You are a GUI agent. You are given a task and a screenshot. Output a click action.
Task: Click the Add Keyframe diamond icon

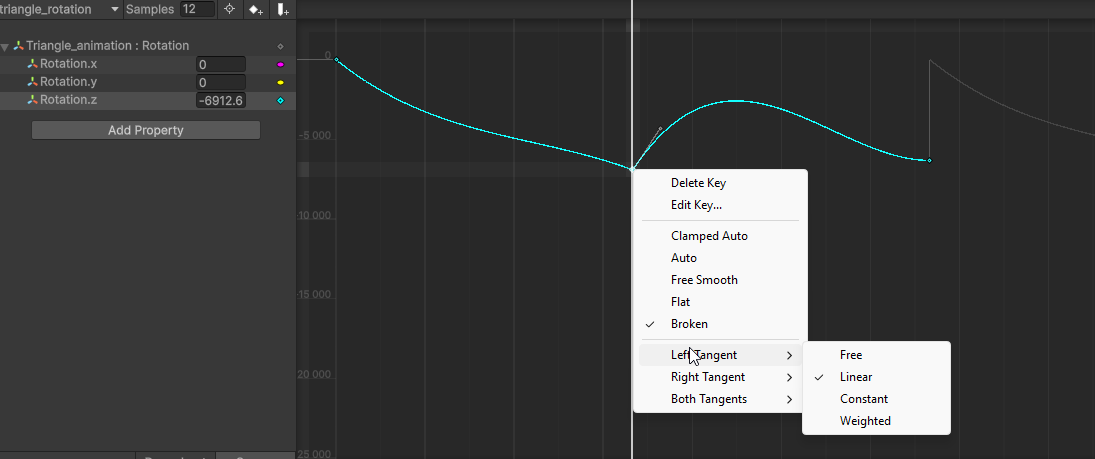[256, 9]
